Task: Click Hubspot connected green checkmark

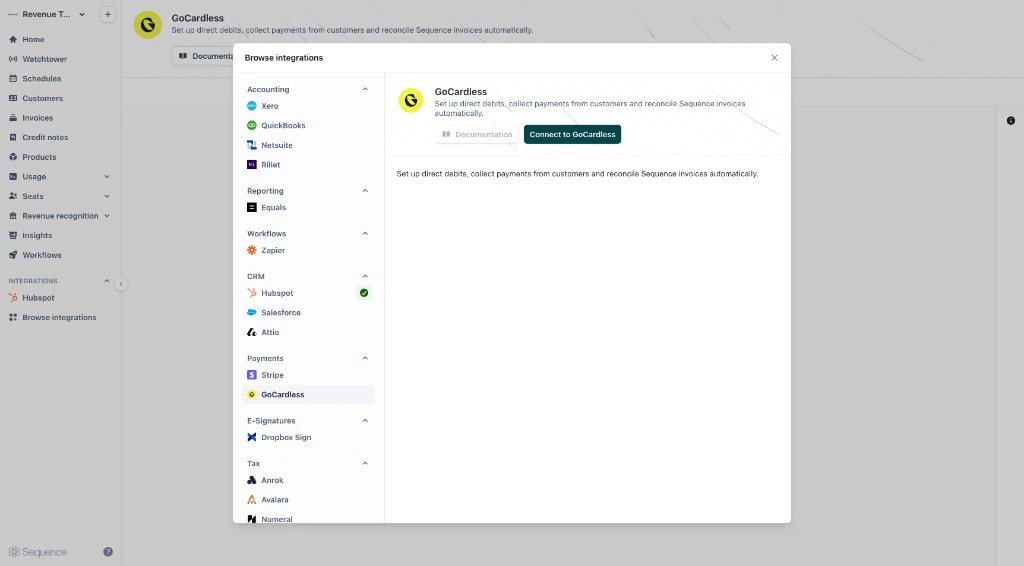Action: coord(364,293)
